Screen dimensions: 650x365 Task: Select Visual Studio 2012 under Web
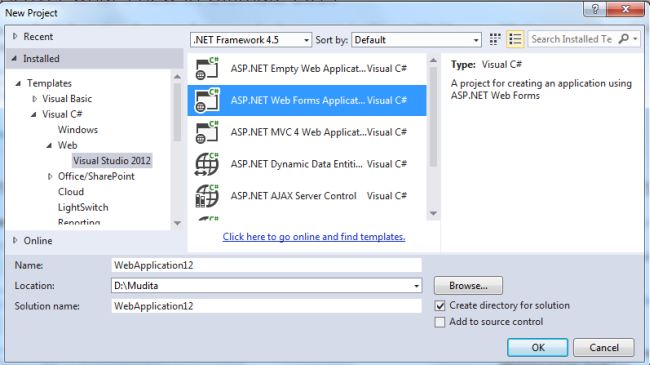click(x=112, y=161)
